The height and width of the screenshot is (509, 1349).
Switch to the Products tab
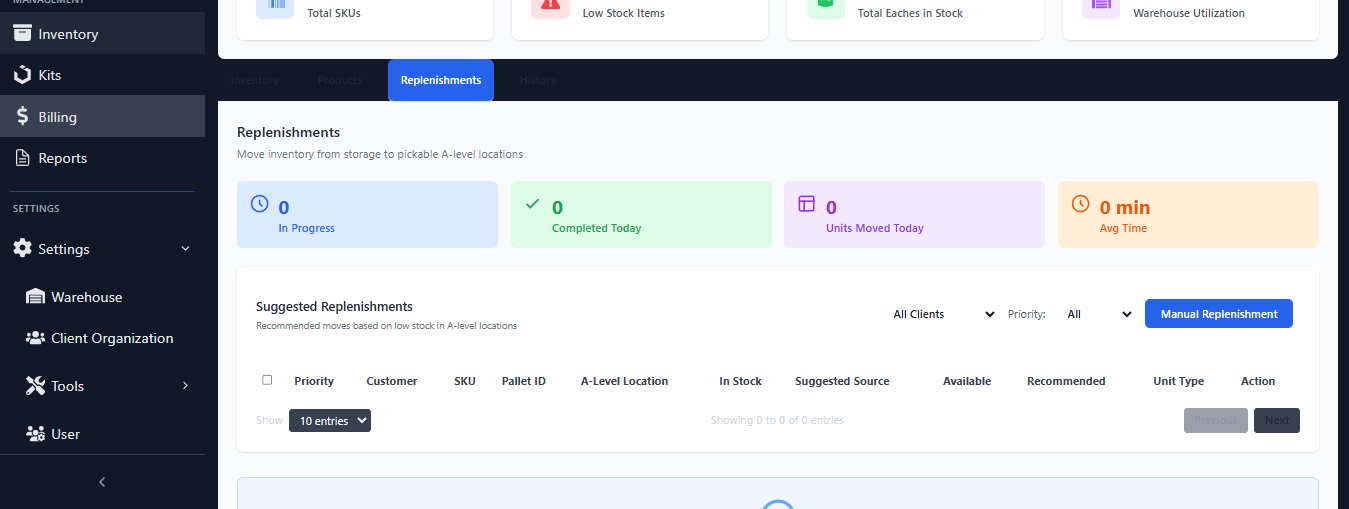point(340,80)
